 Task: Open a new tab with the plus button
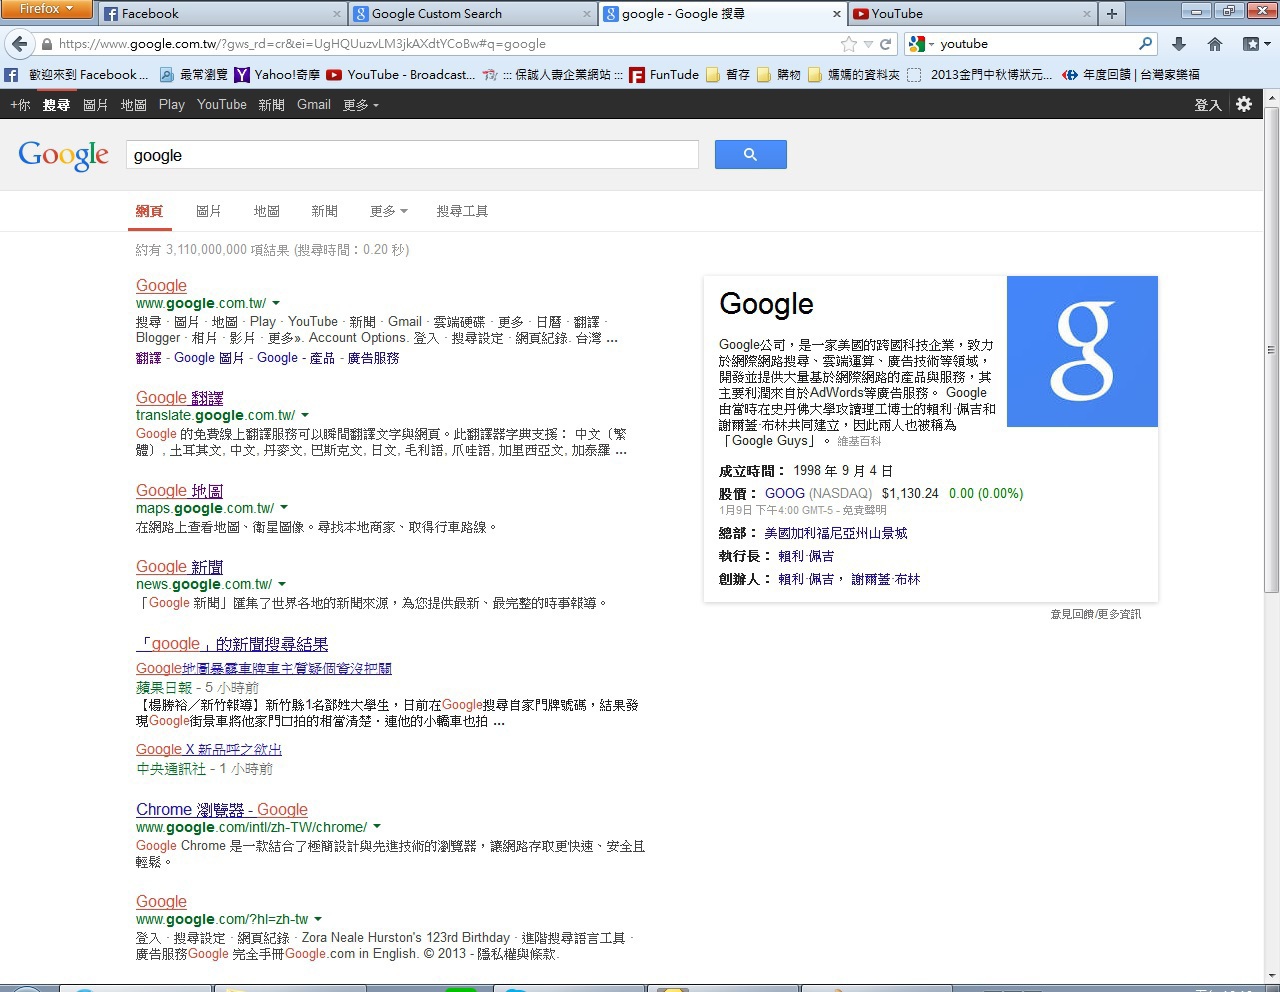[1111, 14]
